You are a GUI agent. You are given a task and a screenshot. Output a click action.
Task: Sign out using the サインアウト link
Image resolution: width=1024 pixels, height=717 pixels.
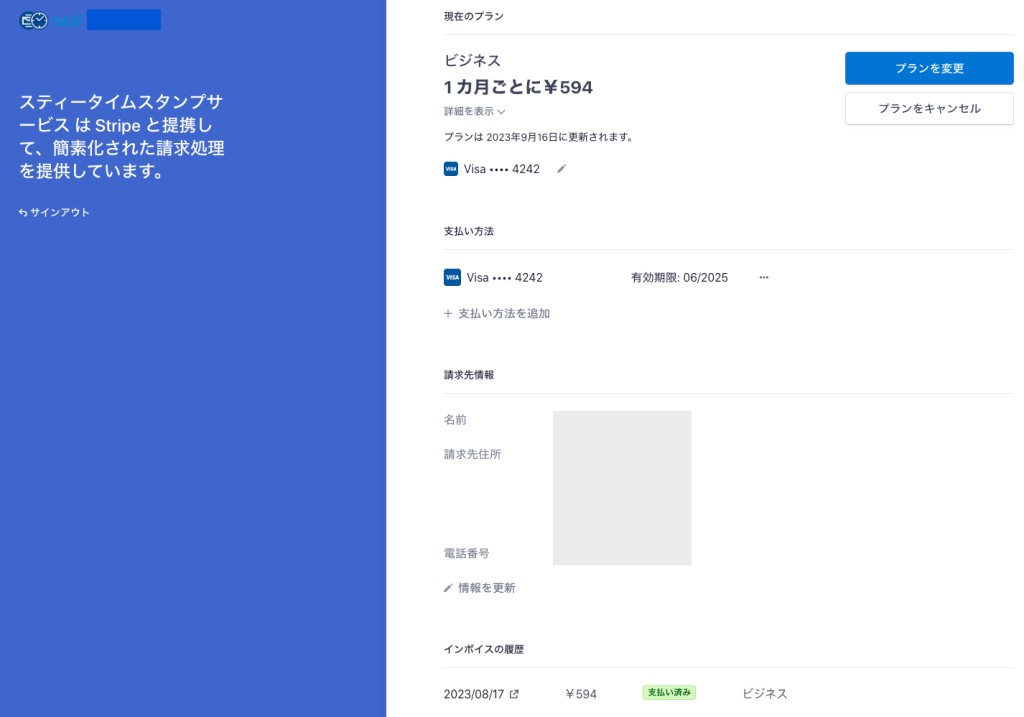point(54,212)
